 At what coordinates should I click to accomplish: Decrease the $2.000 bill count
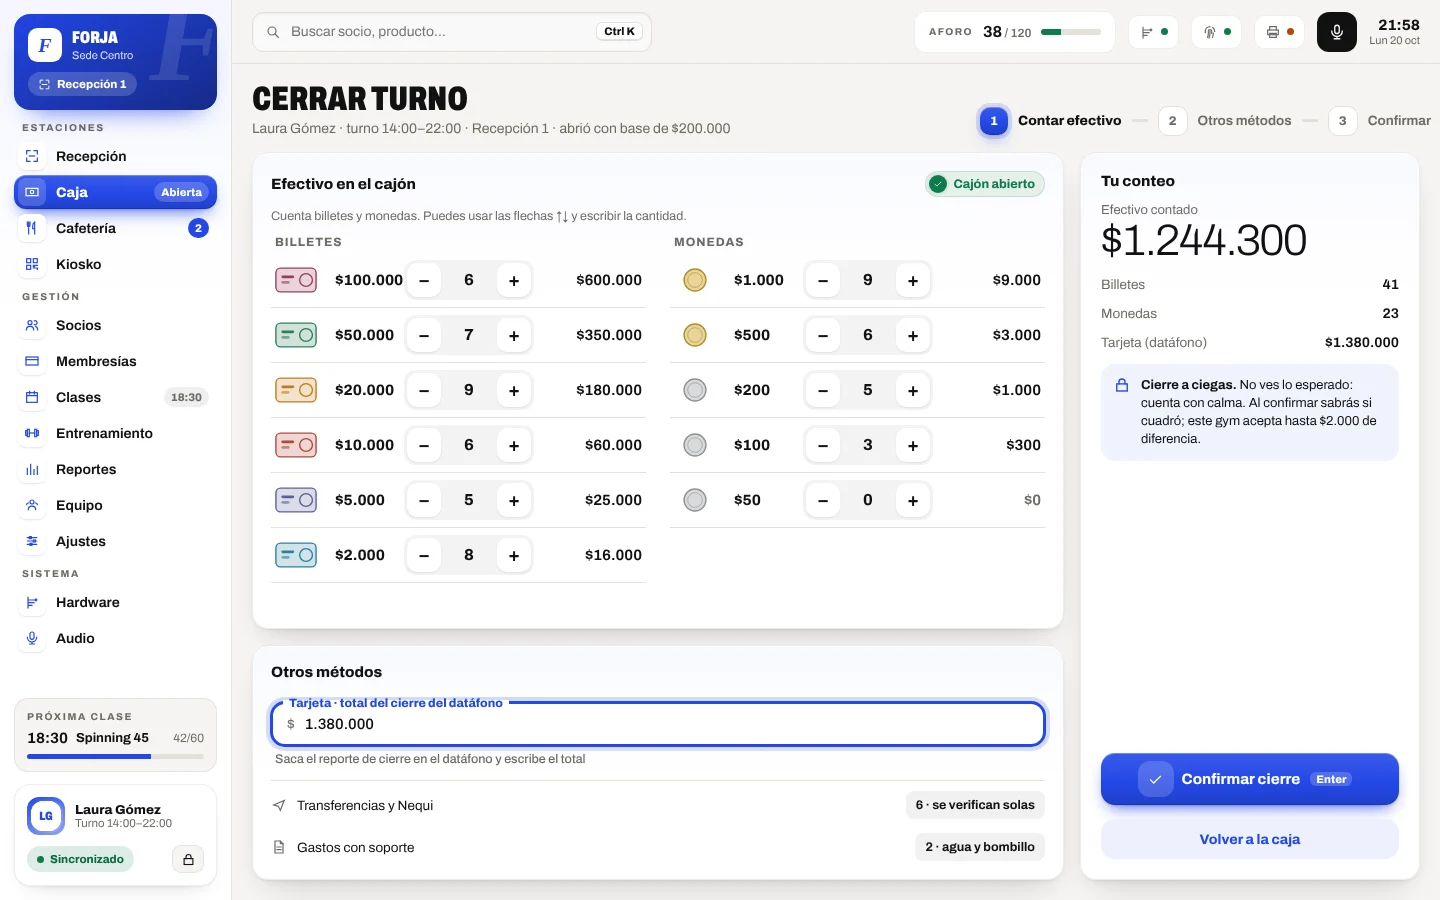[424, 556]
